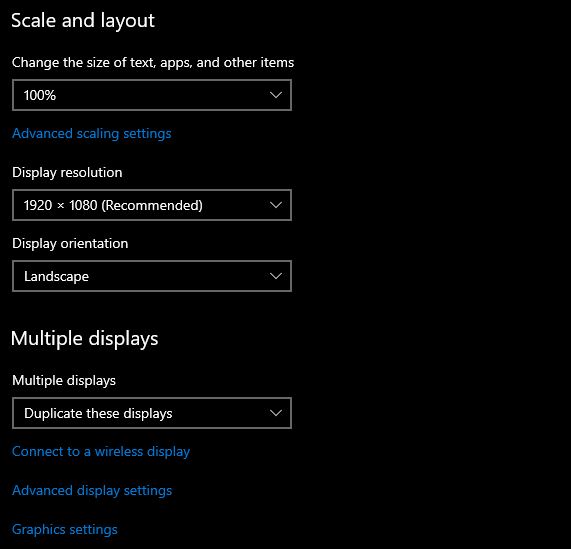571x549 pixels.
Task: Click the large Multiple displays section heading
Action: tap(84, 339)
